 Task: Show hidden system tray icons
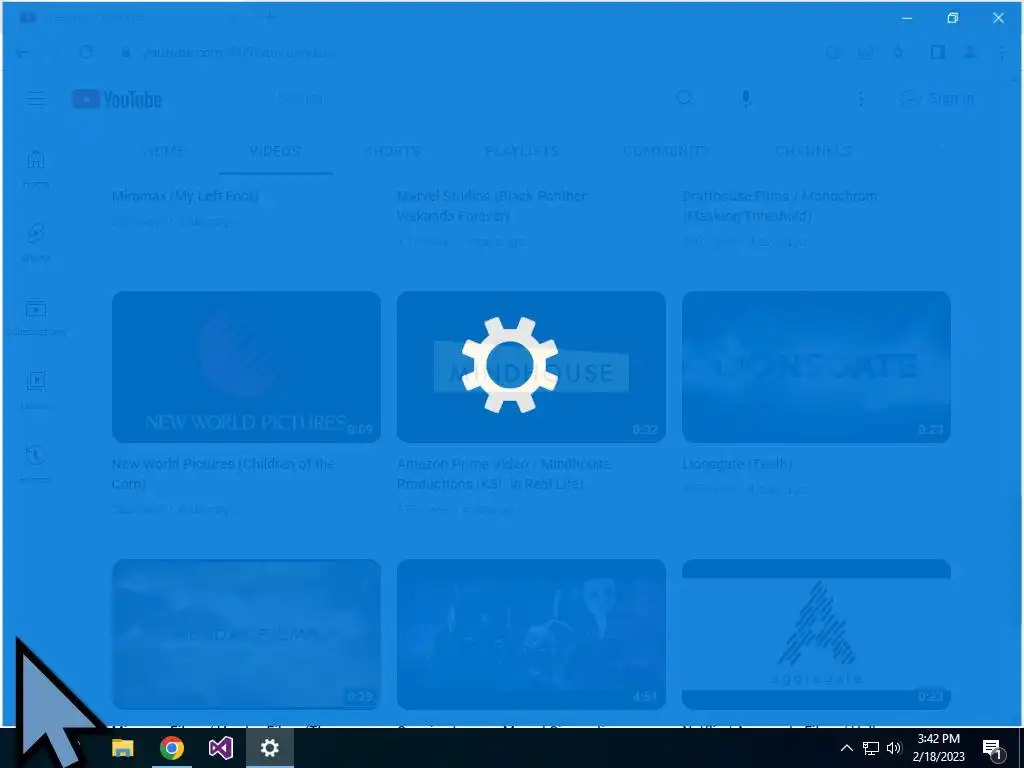pyautogui.click(x=846, y=748)
